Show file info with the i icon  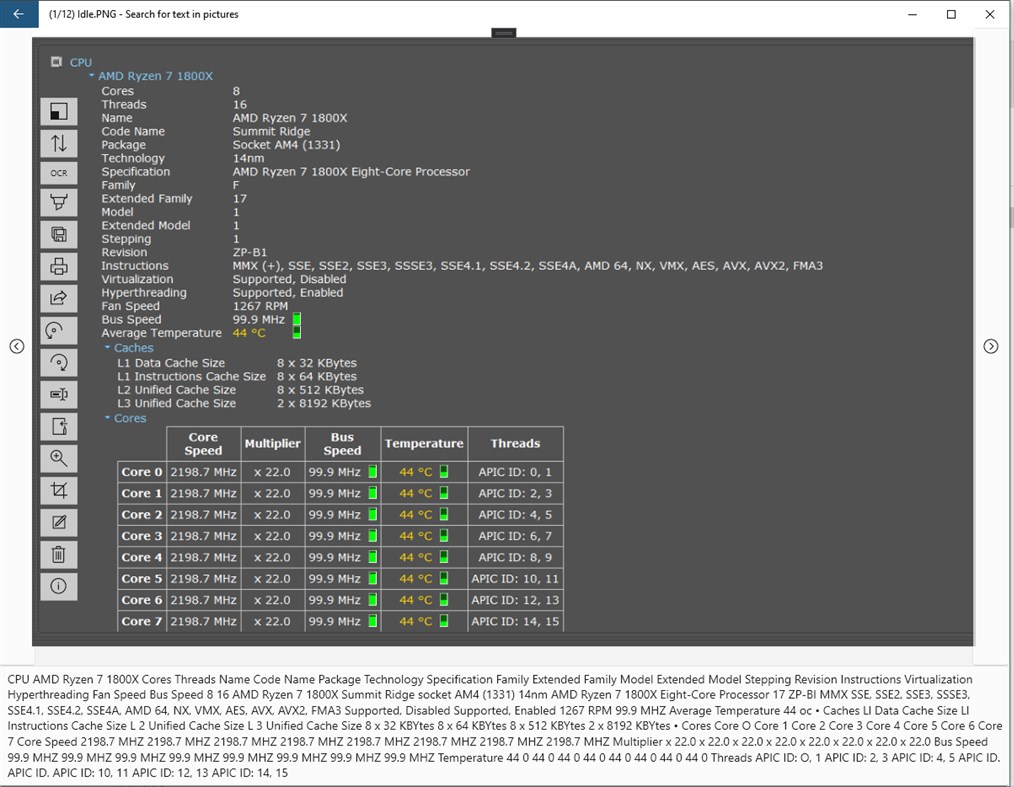click(59, 586)
